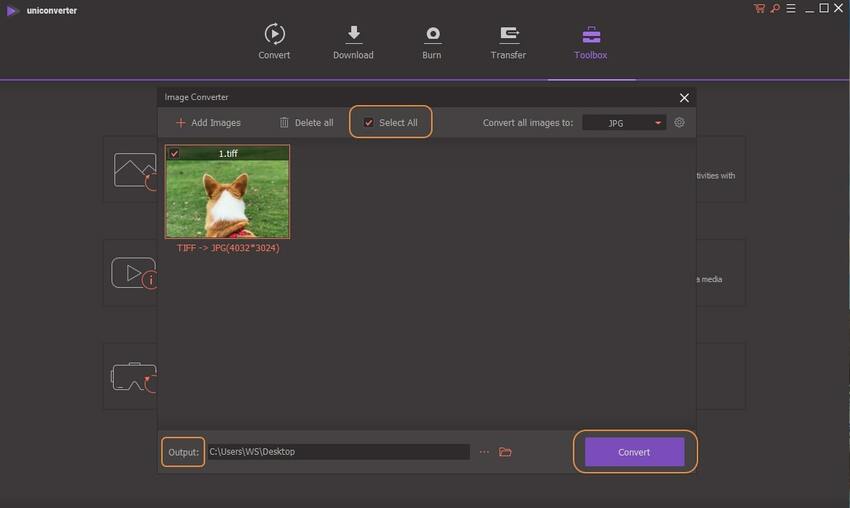This screenshot has width=850, height=508.
Task: Open image conversion settings gear
Action: pyautogui.click(x=679, y=123)
